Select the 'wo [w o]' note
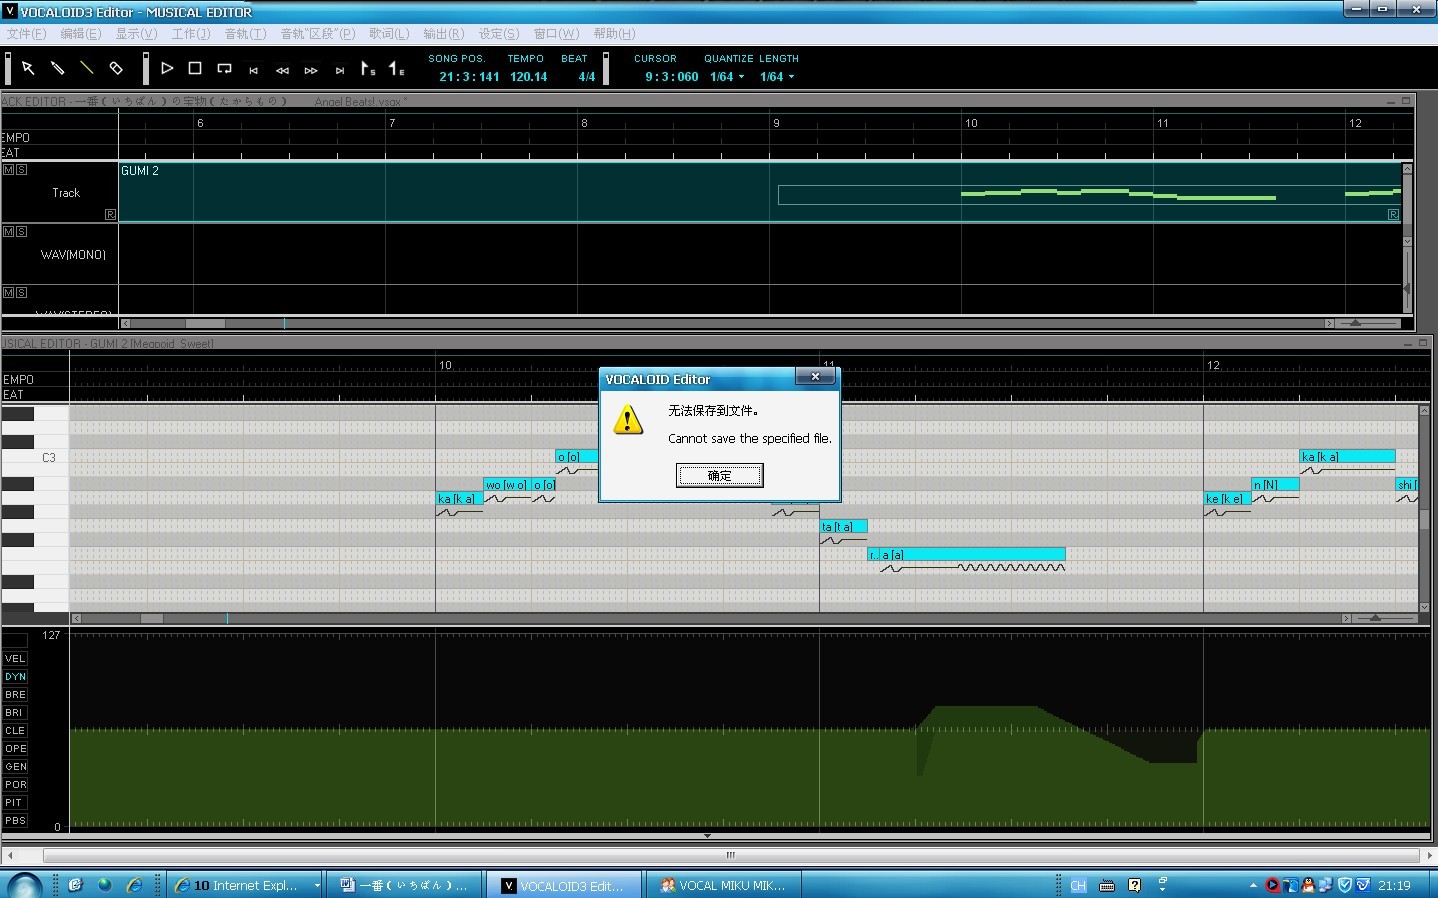This screenshot has height=898, width=1438. point(507,485)
